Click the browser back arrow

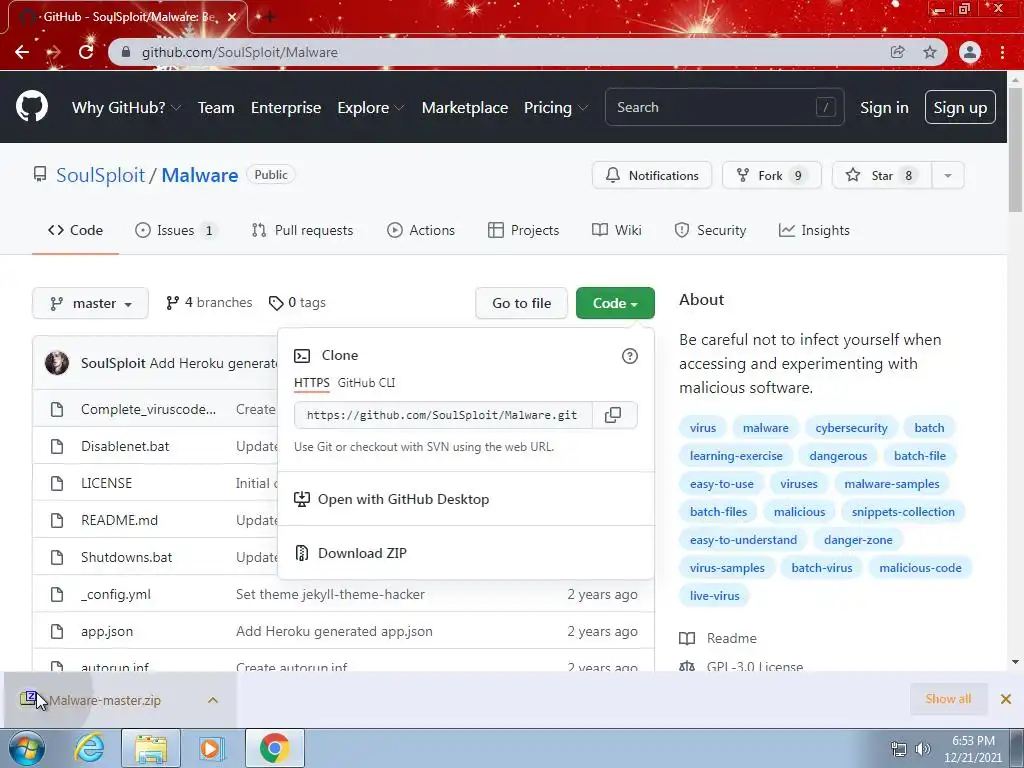click(x=22, y=52)
